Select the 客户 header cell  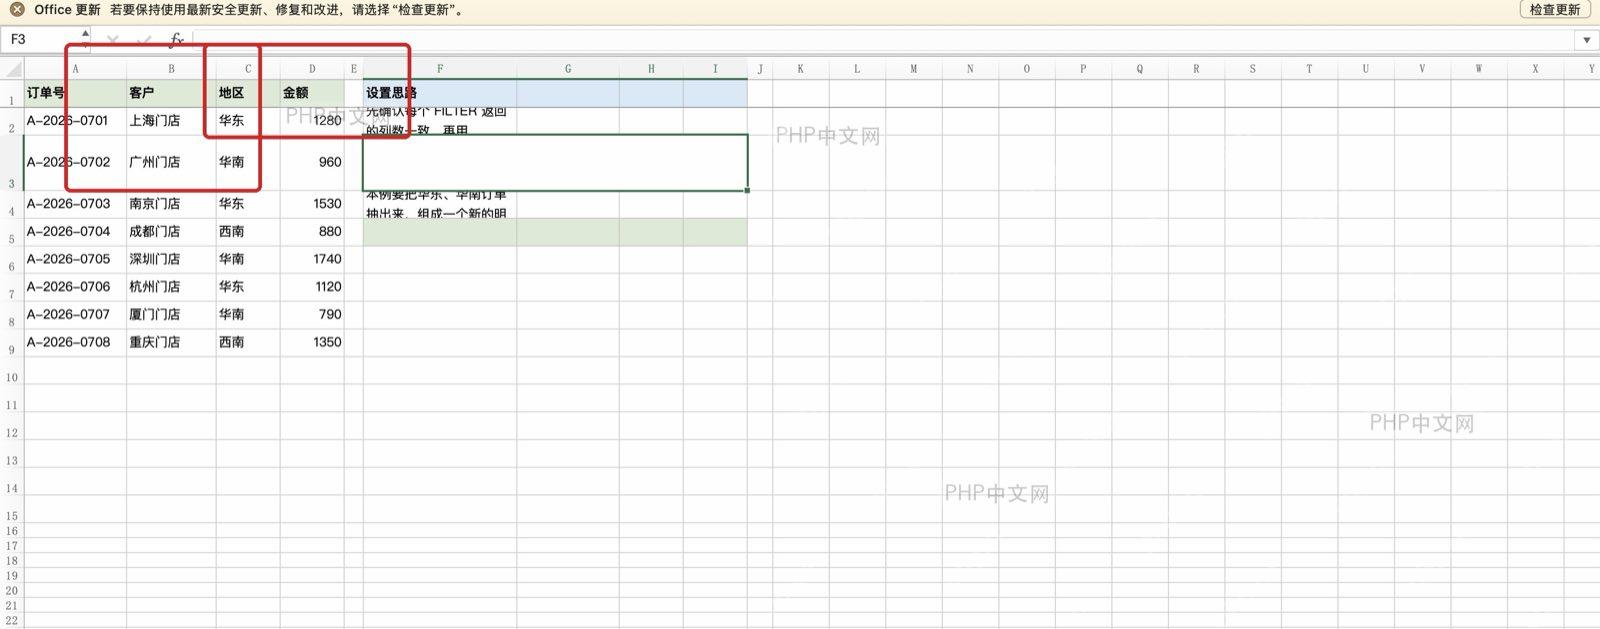coord(171,93)
